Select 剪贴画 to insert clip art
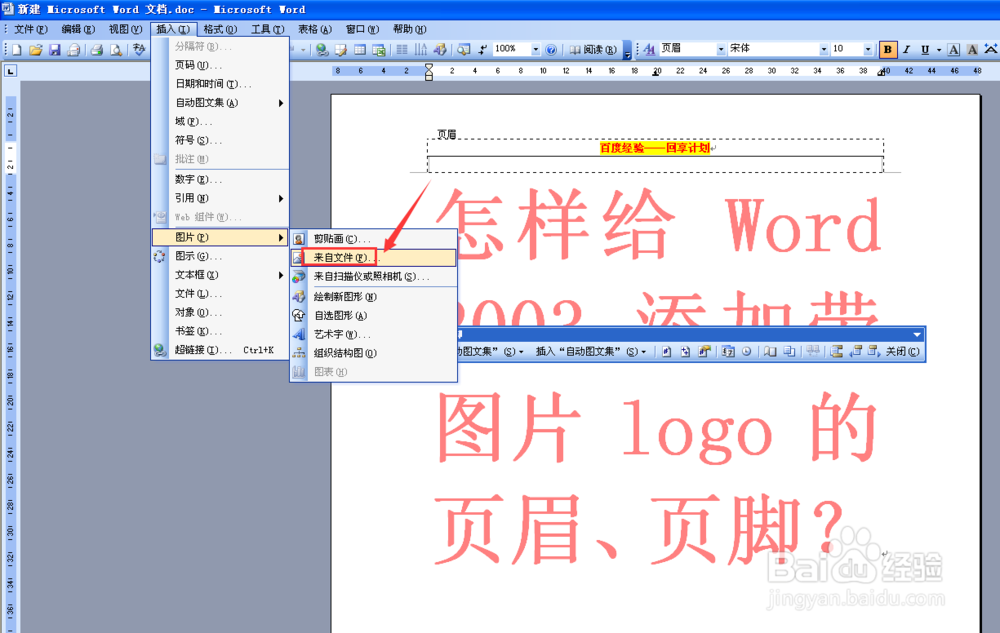 coord(339,238)
